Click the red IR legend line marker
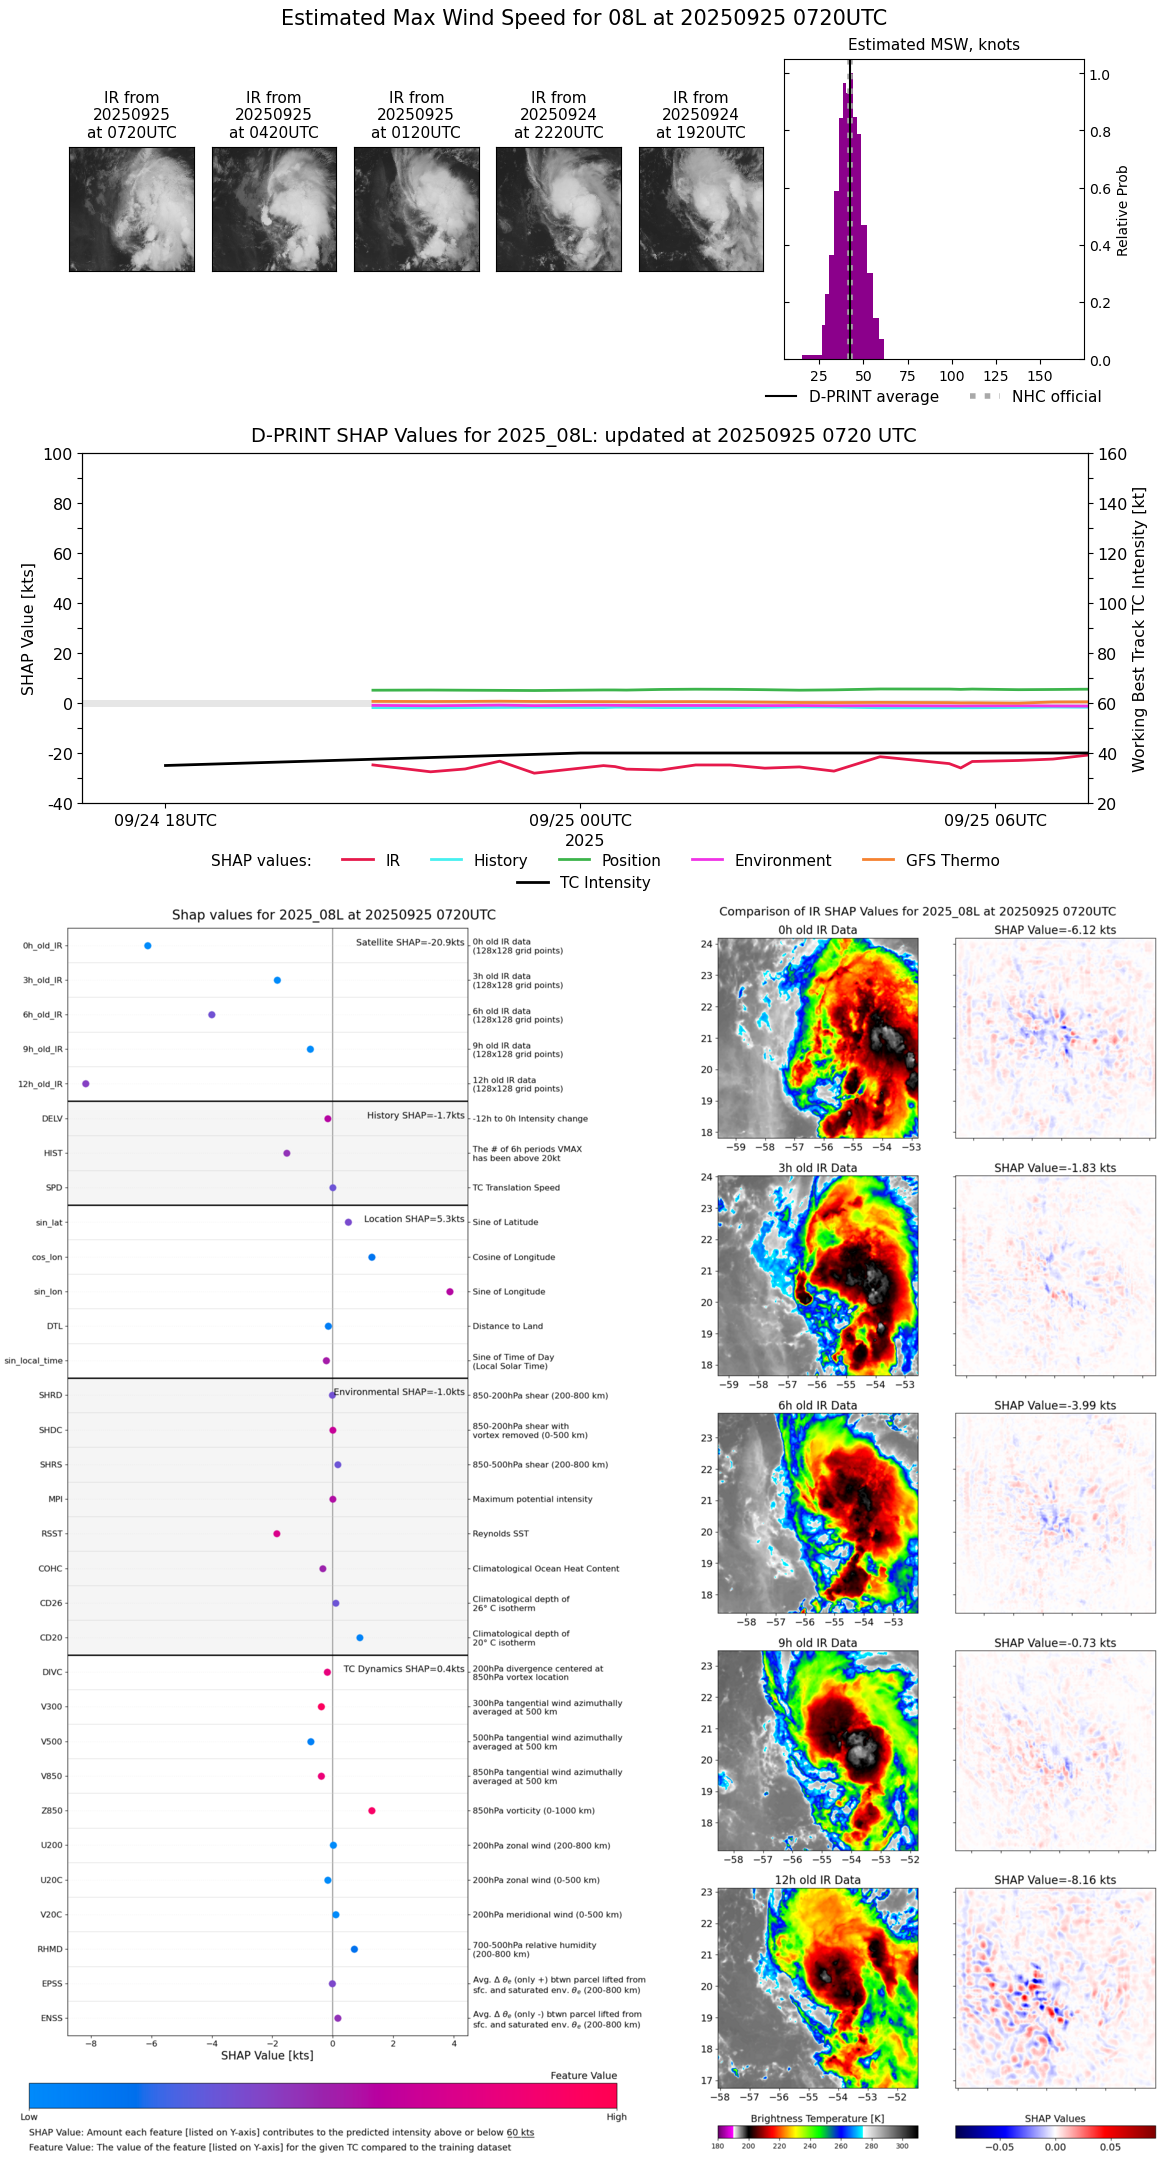The width and height of the screenshot is (1168, 2158). (357, 860)
